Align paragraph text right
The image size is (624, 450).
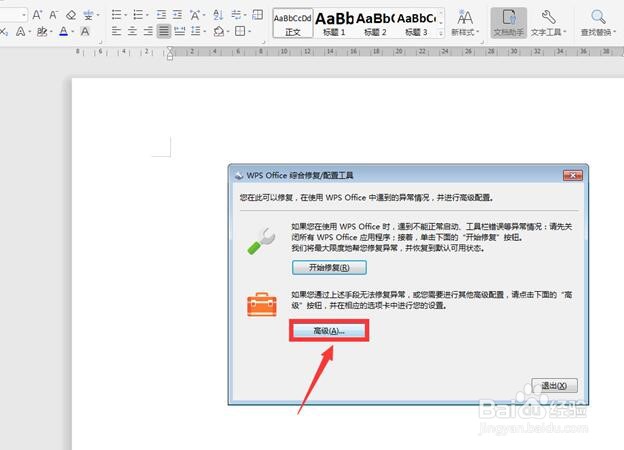tap(148, 31)
